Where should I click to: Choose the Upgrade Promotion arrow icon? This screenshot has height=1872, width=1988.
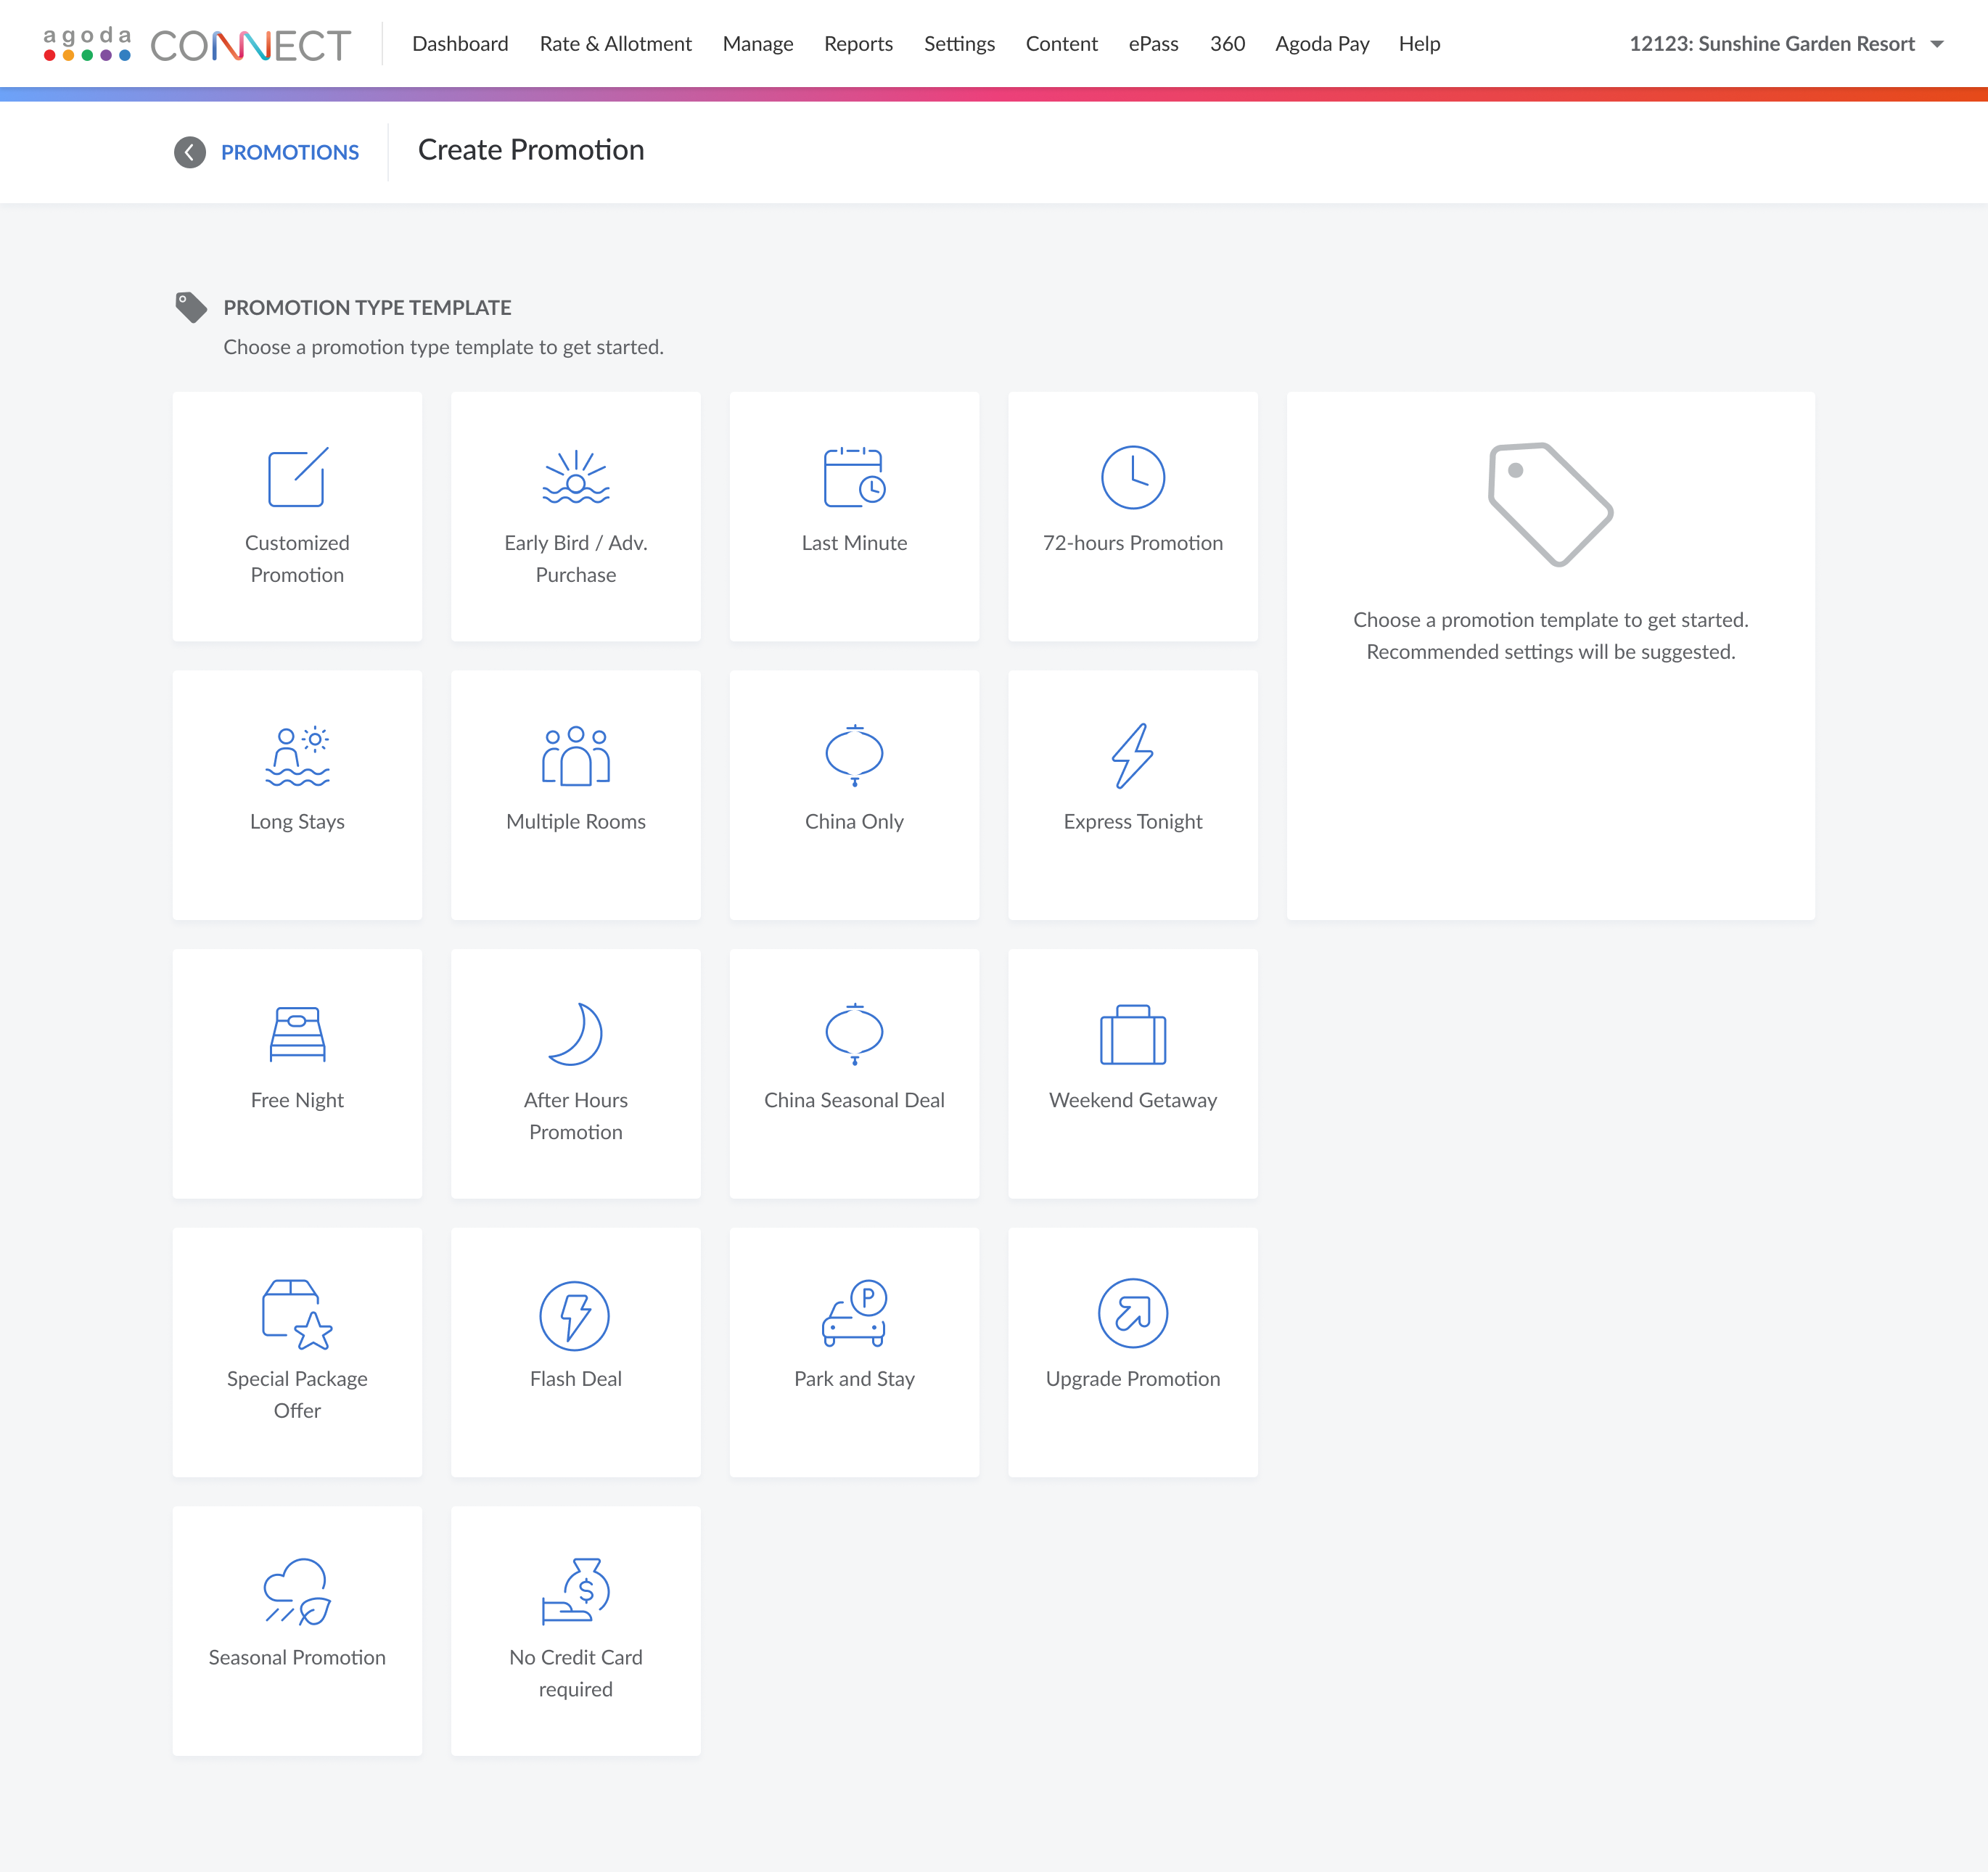point(1132,1313)
